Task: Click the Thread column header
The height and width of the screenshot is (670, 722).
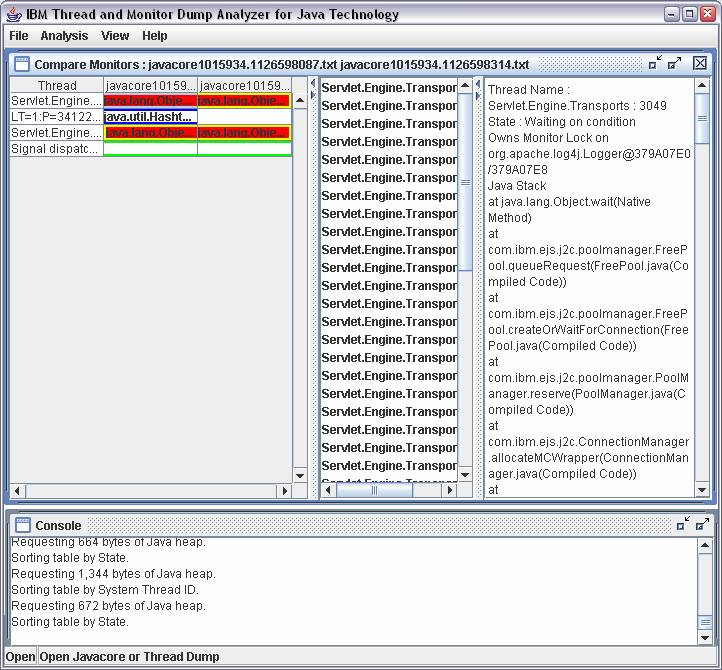Action: [x=57, y=85]
